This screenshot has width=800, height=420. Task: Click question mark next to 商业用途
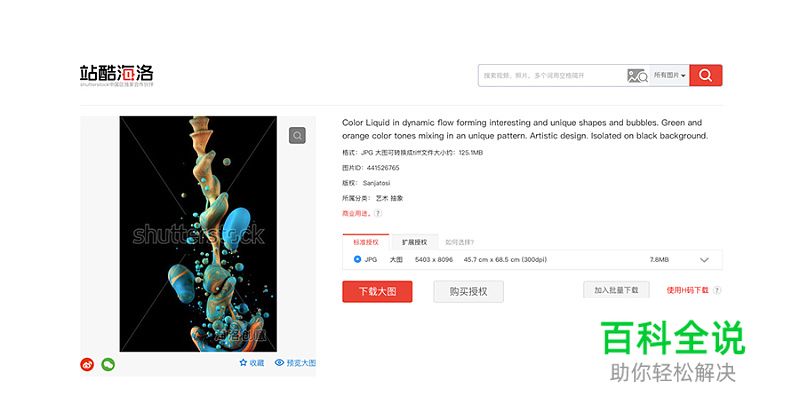tap(378, 213)
